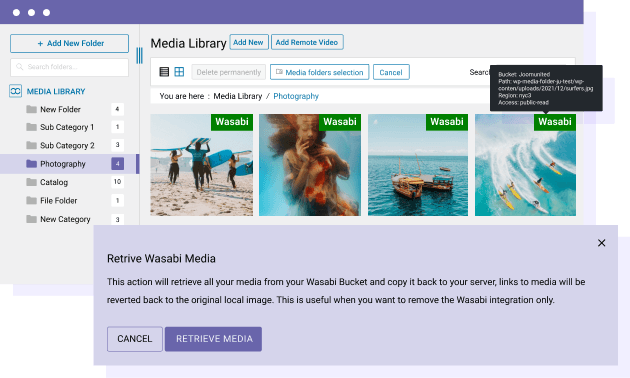Select Photography folder label
Viewport: 630px width, 378px height.
[x=63, y=164]
